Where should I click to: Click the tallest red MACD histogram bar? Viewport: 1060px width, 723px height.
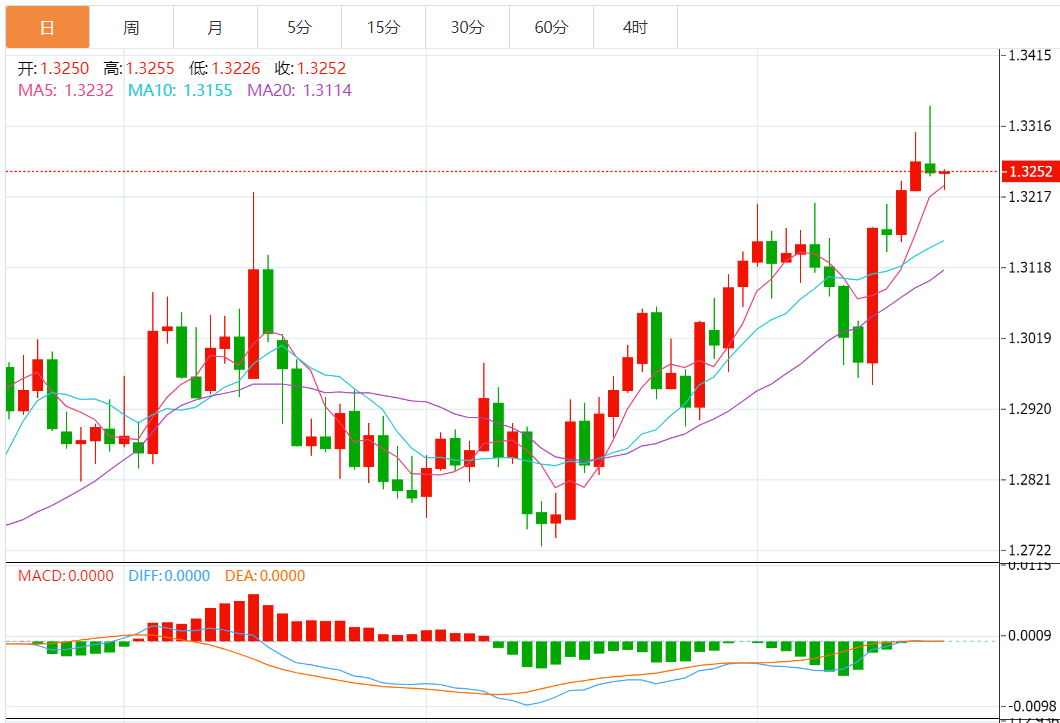[x=254, y=617]
